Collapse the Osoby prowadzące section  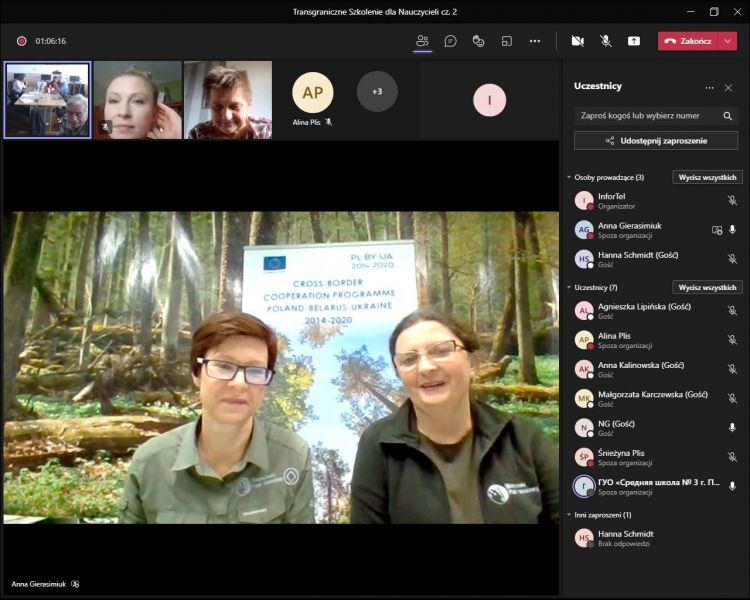(569, 177)
